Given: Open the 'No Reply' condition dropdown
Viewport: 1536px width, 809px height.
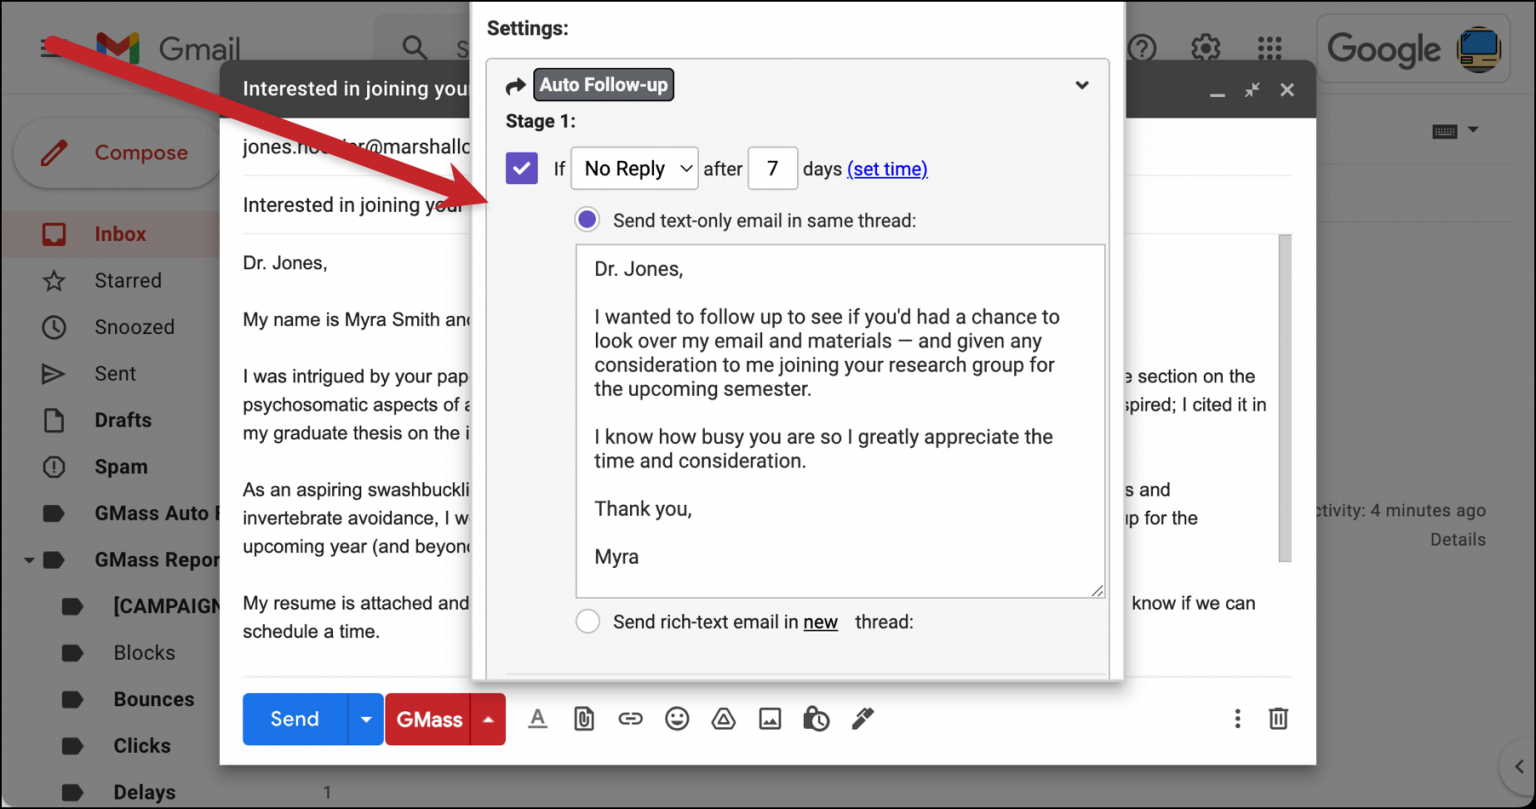Looking at the screenshot, I should click(x=634, y=168).
